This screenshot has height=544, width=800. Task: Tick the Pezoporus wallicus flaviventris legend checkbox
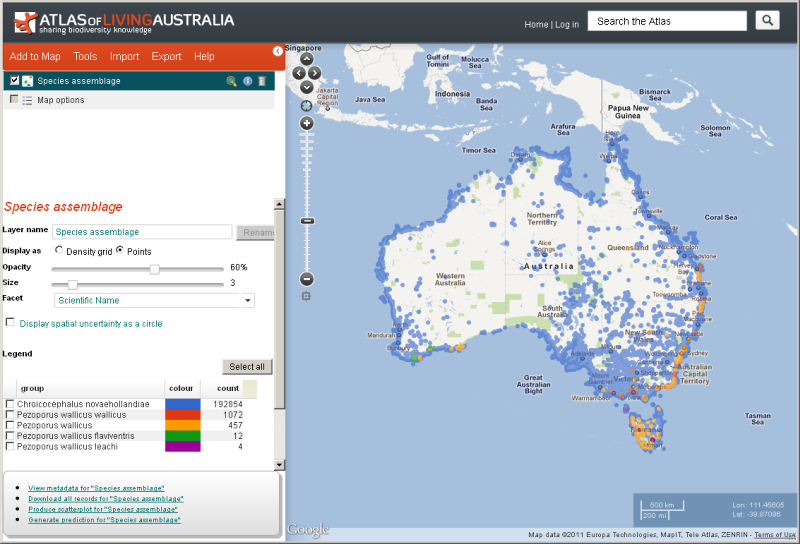(x=10, y=436)
